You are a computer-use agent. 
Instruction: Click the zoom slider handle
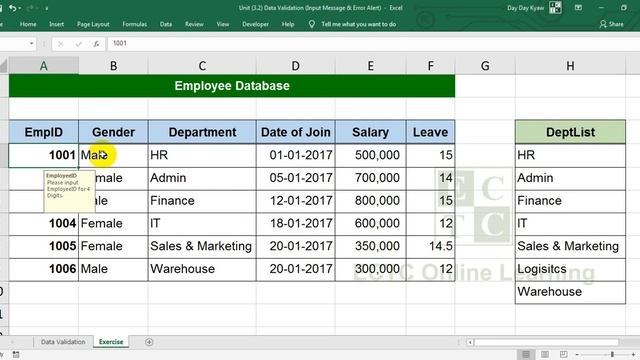point(612,354)
